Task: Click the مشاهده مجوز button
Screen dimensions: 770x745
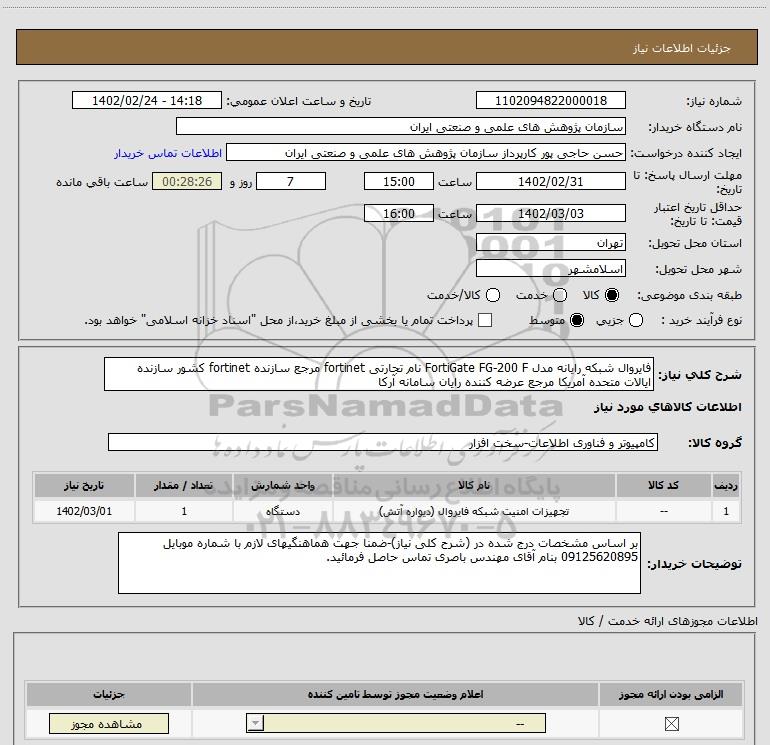Action: point(109,723)
